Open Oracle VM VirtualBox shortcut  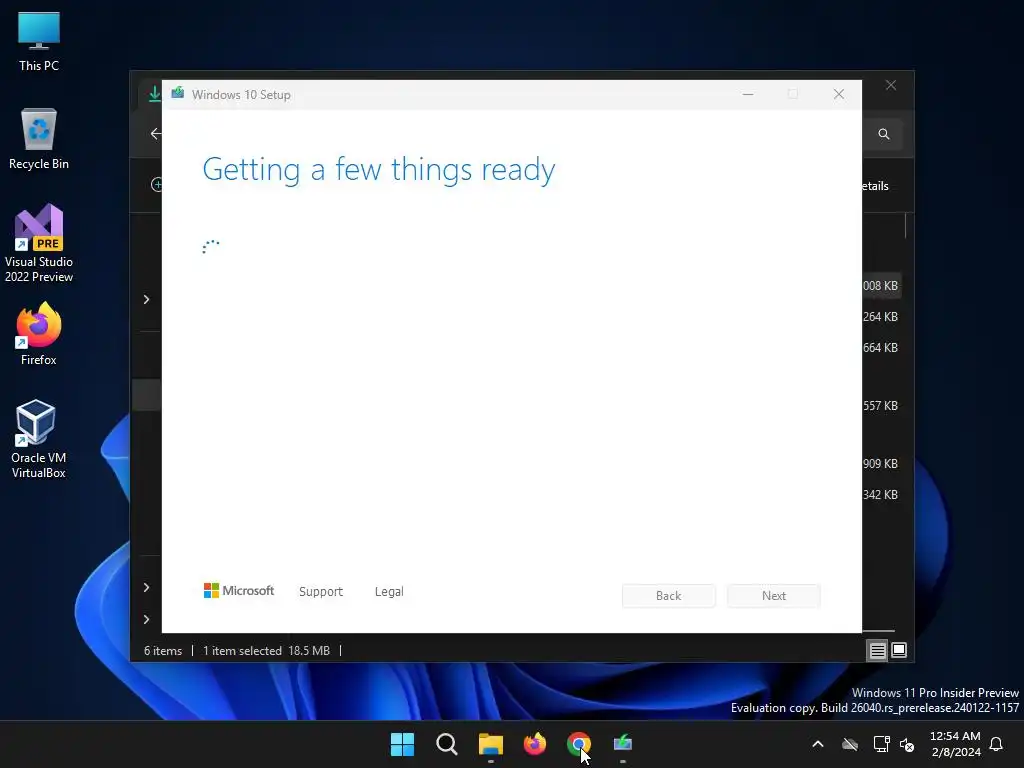click(39, 439)
